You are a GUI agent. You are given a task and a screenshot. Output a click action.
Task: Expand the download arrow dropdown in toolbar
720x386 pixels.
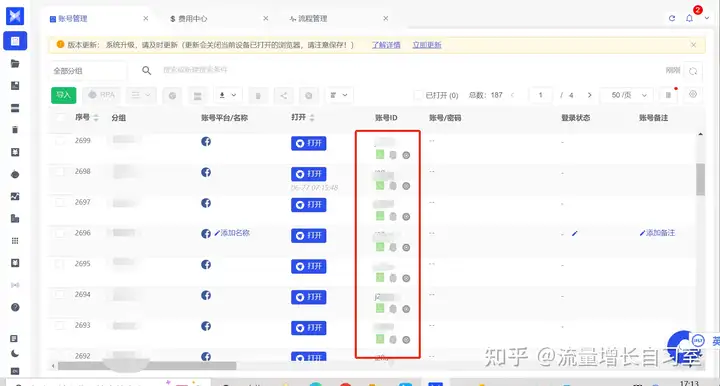tap(228, 95)
